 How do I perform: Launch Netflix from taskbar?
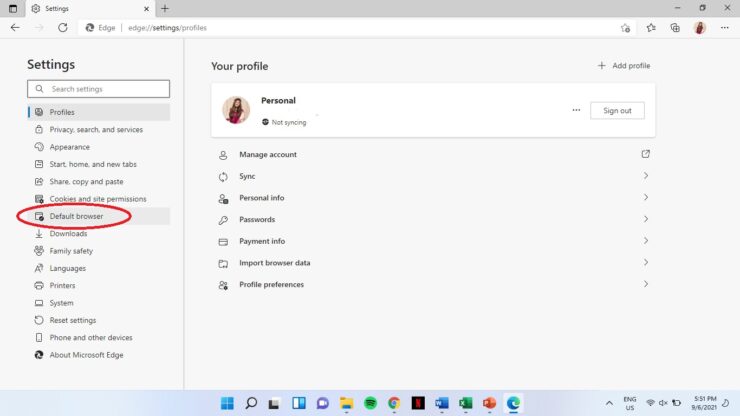point(418,403)
